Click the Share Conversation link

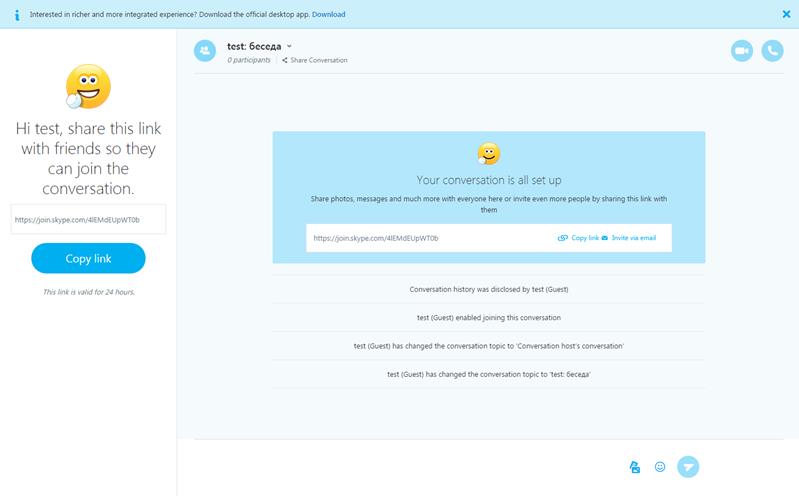tap(315, 60)
